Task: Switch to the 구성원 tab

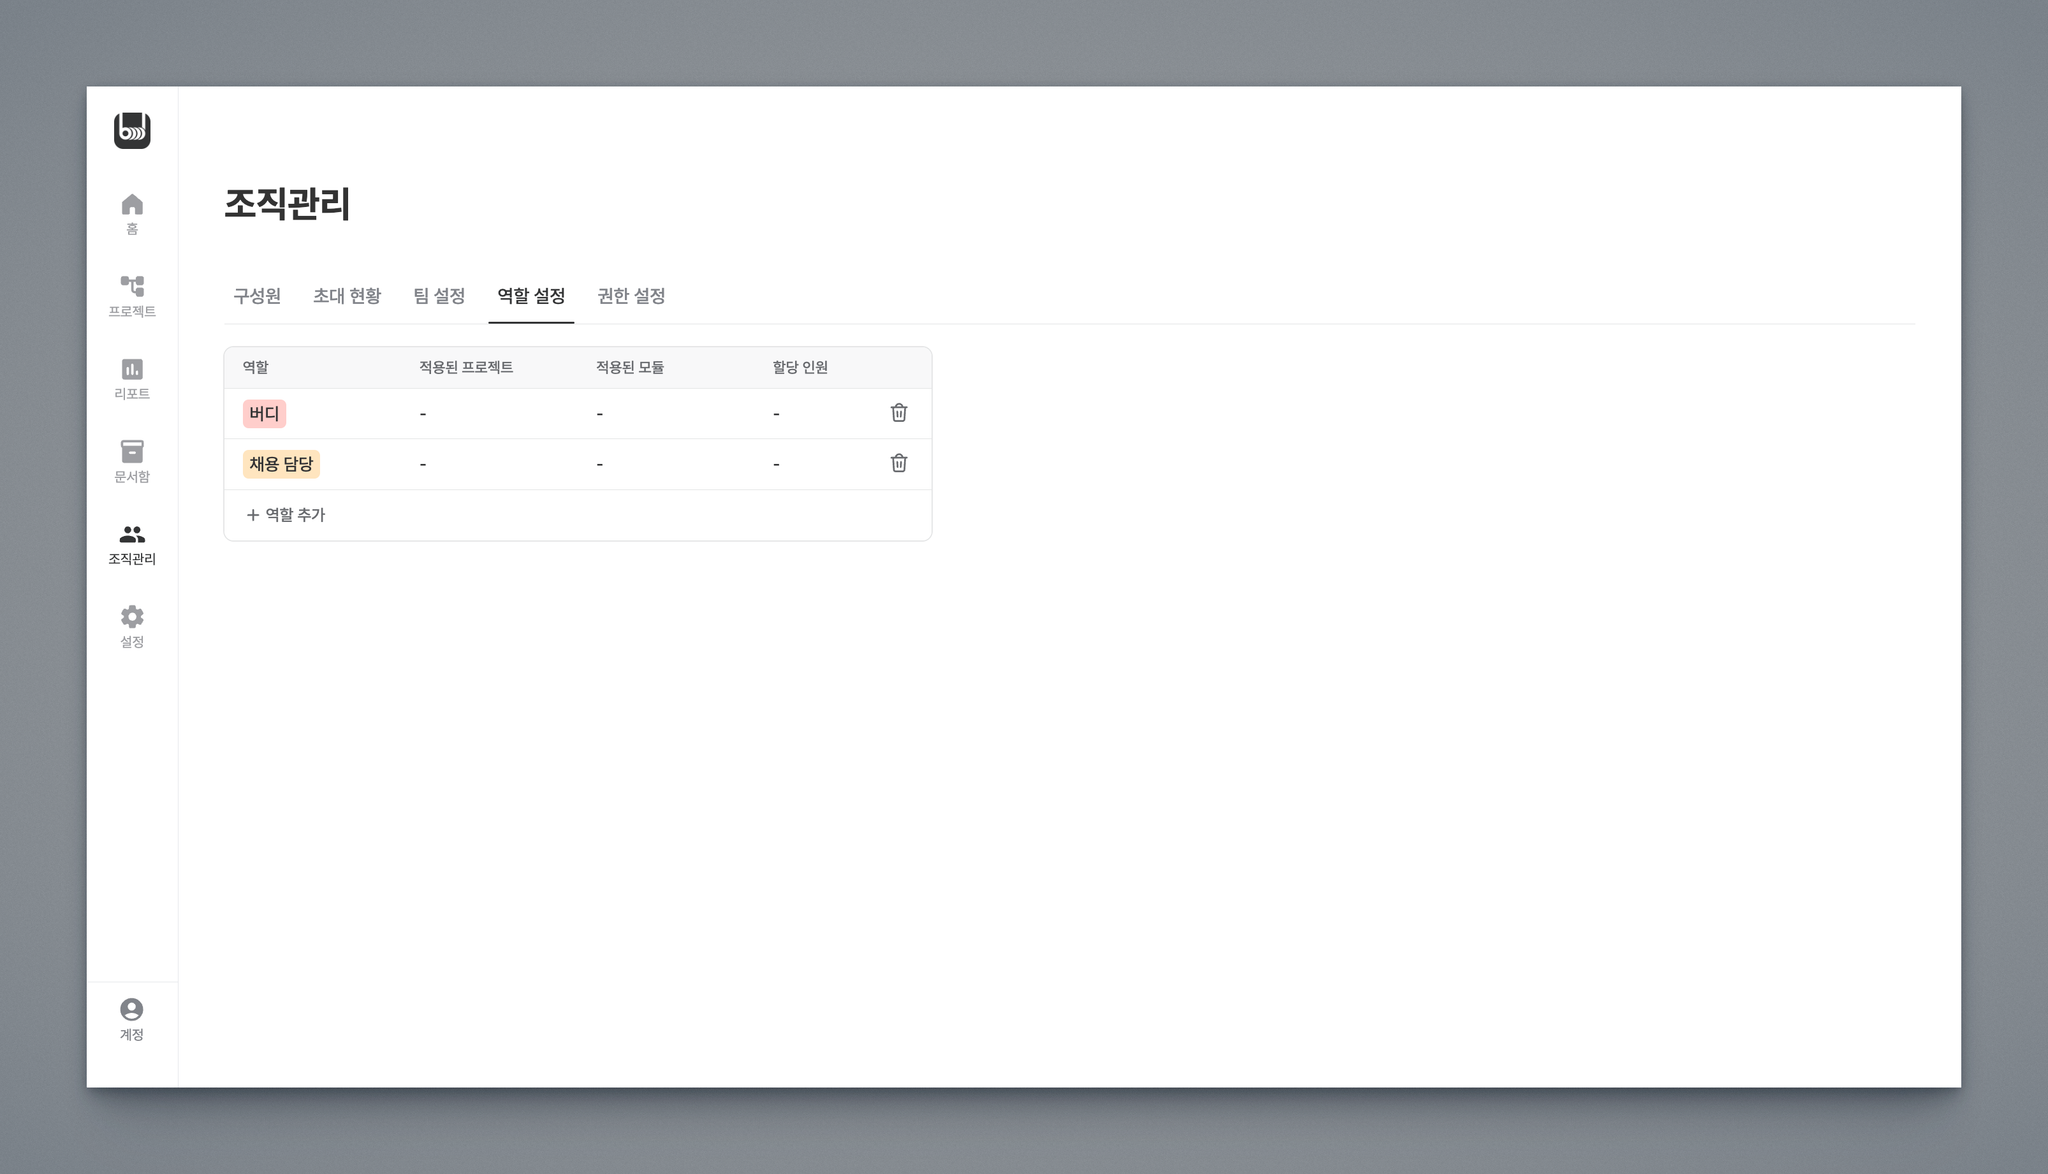Action: [257, 296]
